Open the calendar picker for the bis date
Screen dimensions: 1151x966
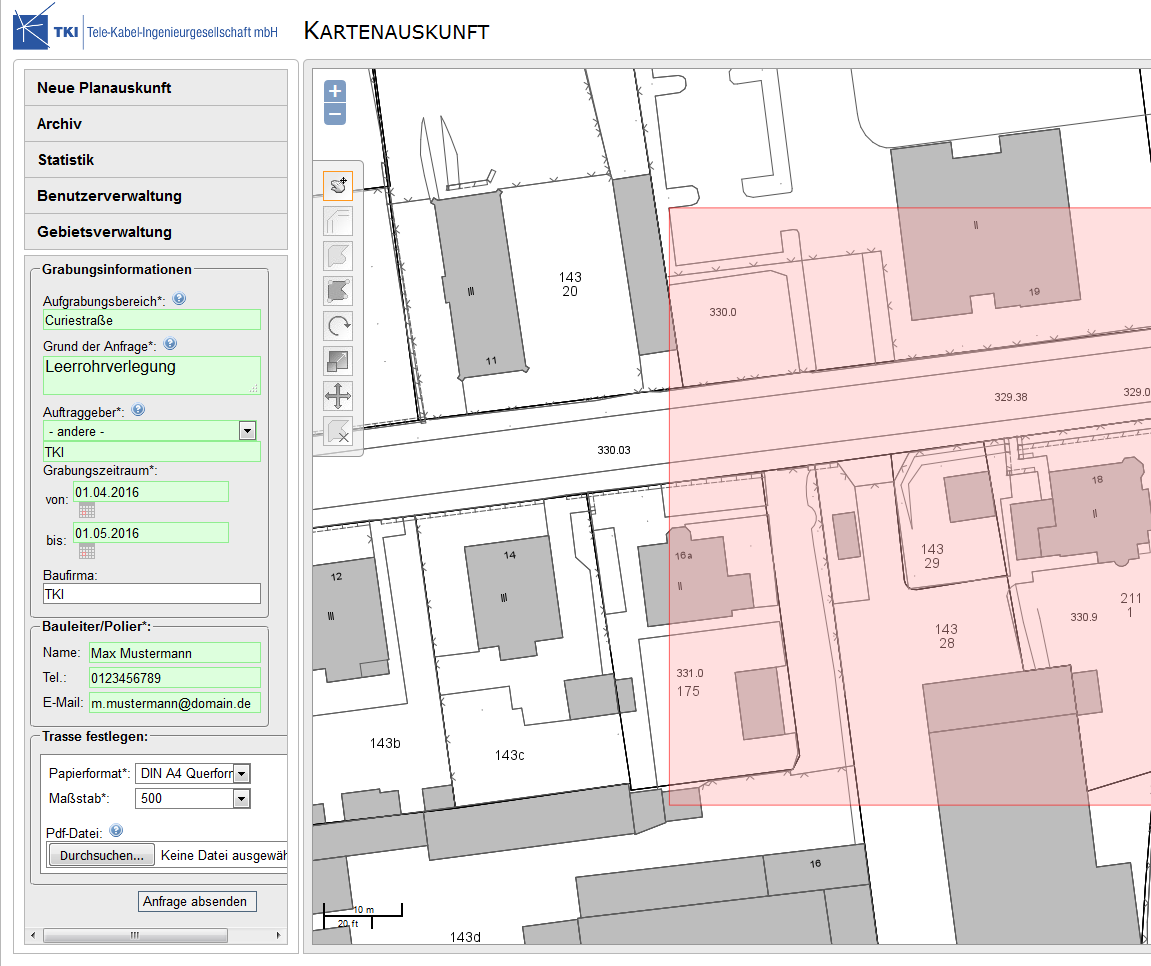point(87,551)
